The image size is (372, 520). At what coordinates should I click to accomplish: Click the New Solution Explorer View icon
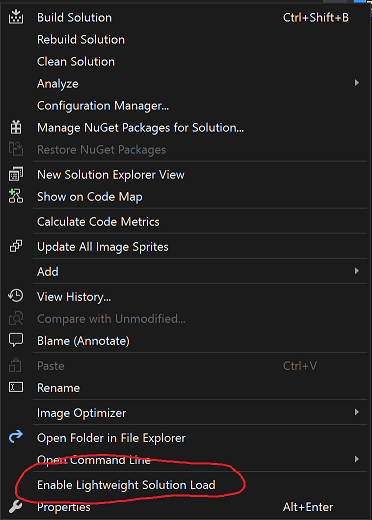(x=16, y=174)
